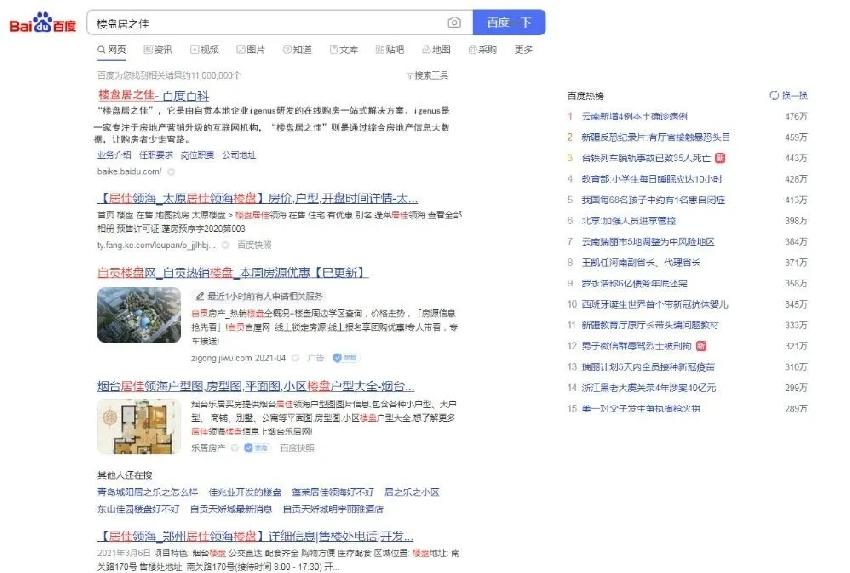850x573 pixels.
Task: Open the floor plan thumbnail image
Action: pyautogui.click(x=139, y=427)
